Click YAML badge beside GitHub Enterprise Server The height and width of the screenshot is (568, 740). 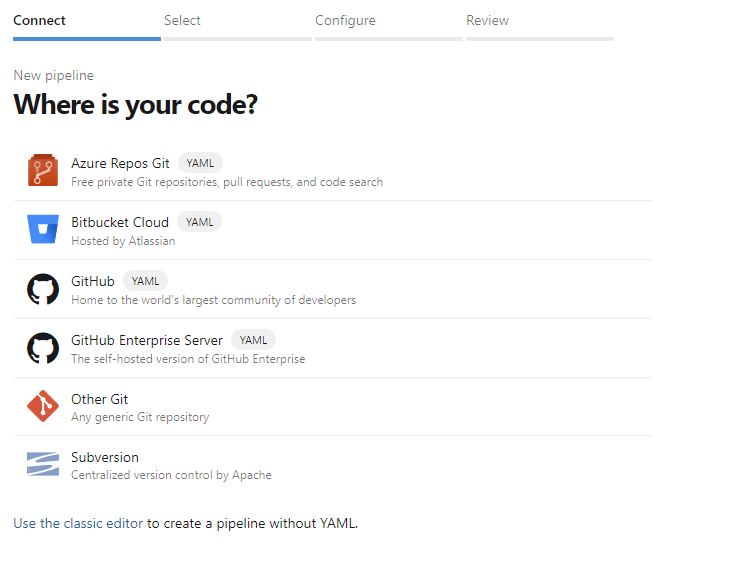[253, 340]
